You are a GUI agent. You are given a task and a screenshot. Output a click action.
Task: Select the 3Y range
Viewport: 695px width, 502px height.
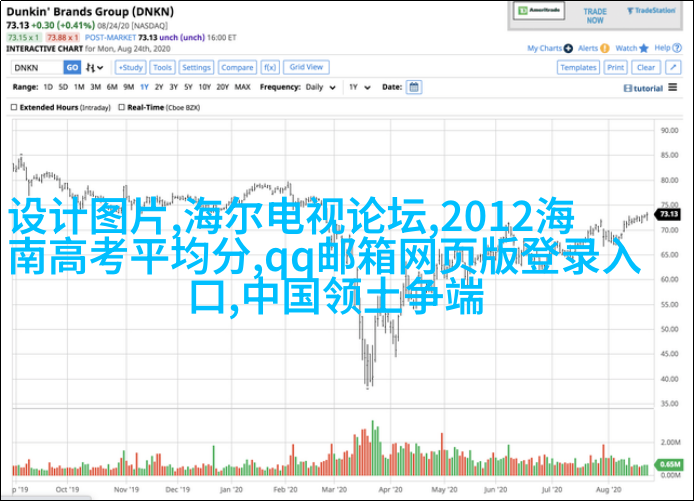174,87
